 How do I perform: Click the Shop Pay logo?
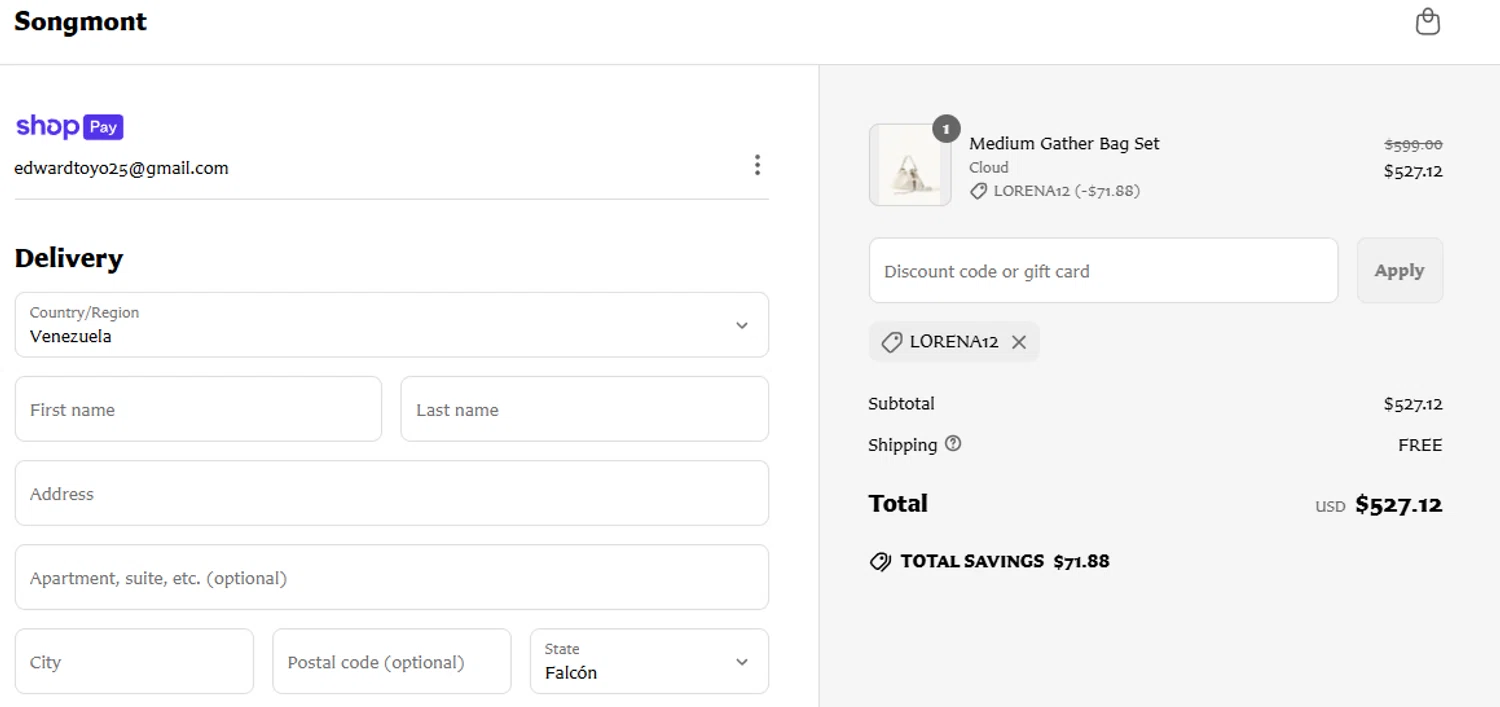pyautogui.click(x=69, y=127)
